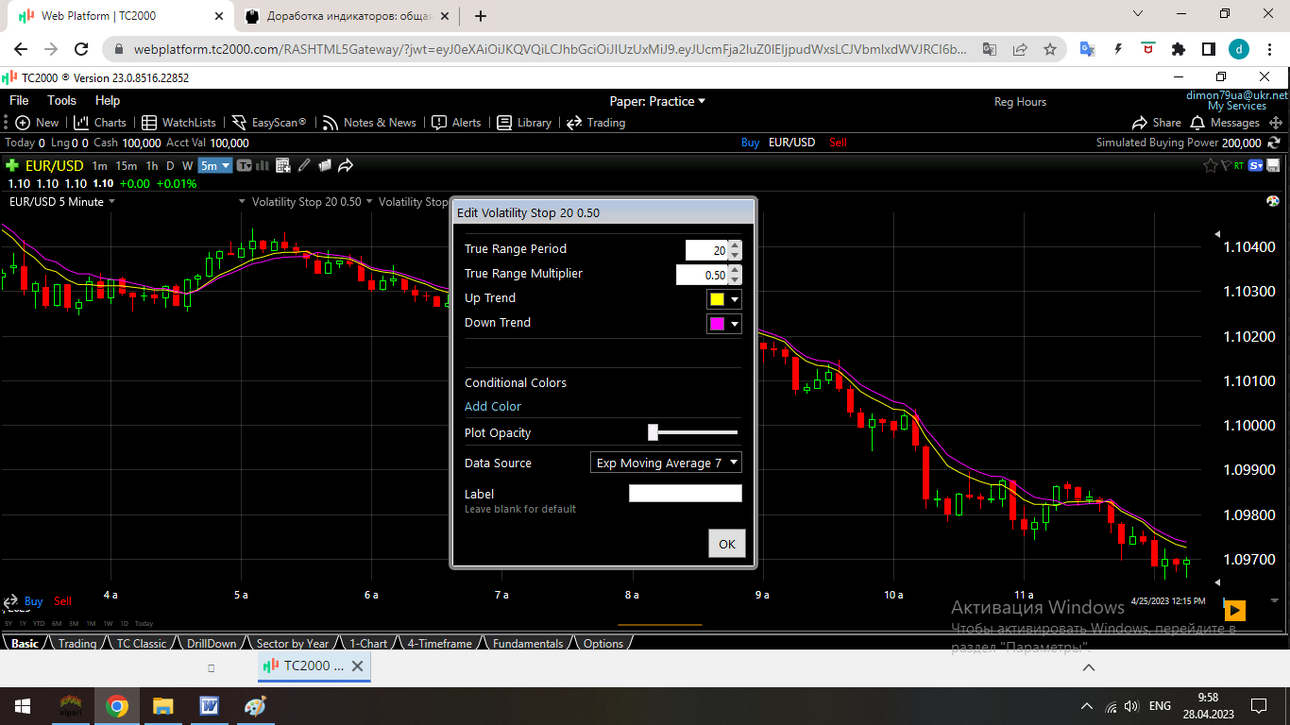This screenshot has height=725, width=1290.
Task: Click the yellow Up Trend color swatch
Action: coord(717,299)
